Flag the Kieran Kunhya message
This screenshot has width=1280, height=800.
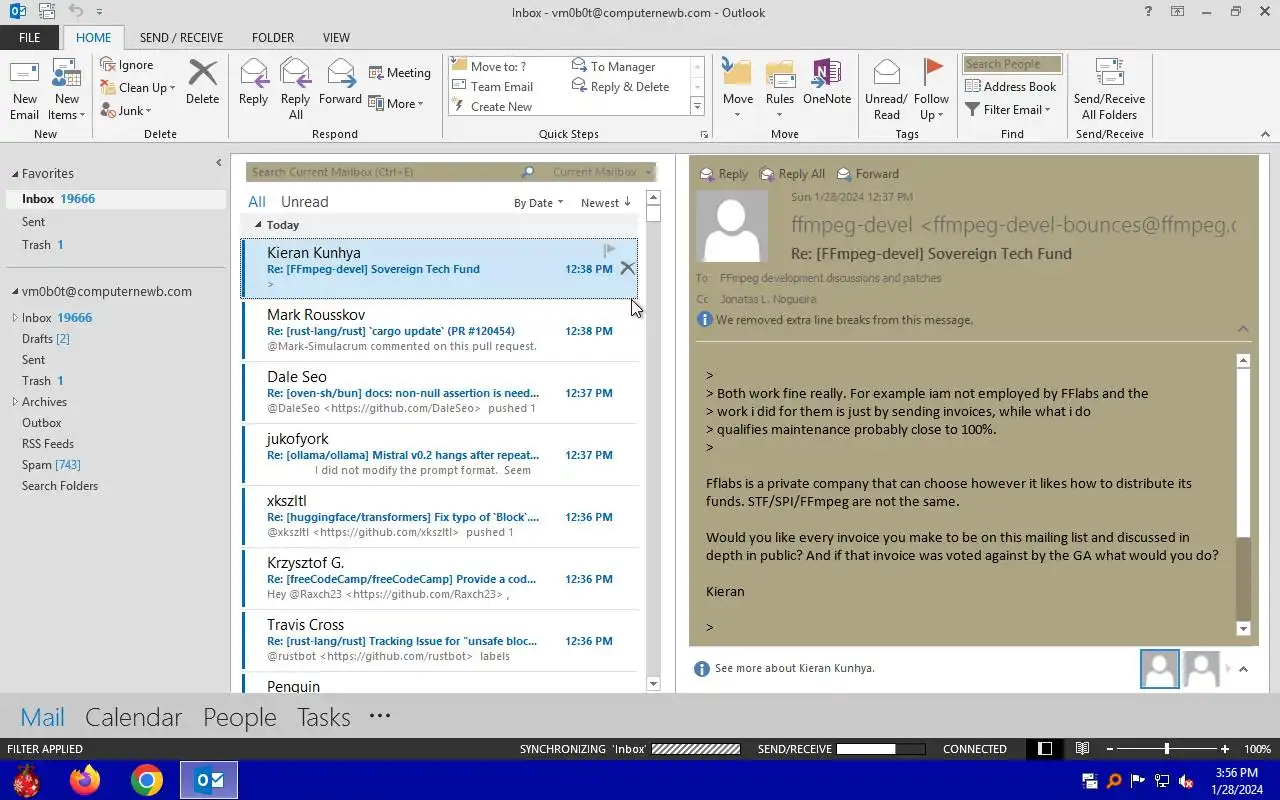coord(609,250)
